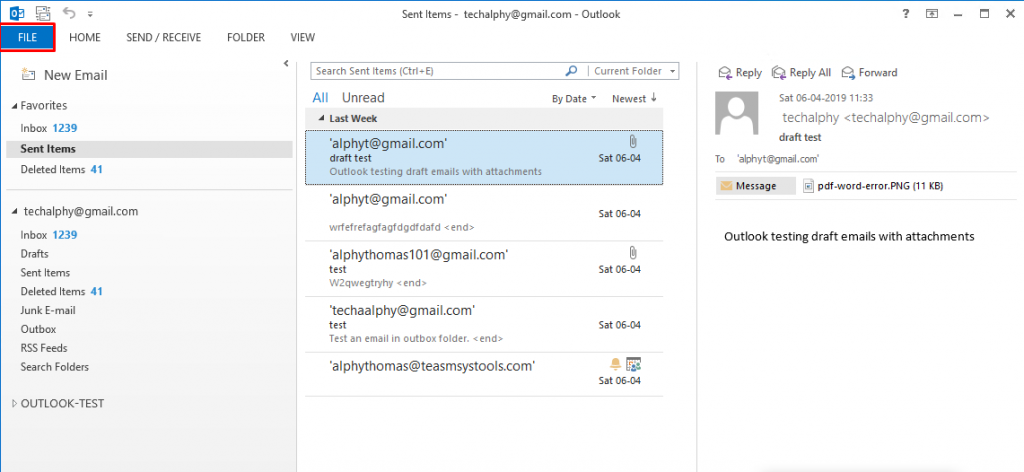Open the Current Folder scope dropdown
This screenshot has width=1024, height=472.
(635, 71)
